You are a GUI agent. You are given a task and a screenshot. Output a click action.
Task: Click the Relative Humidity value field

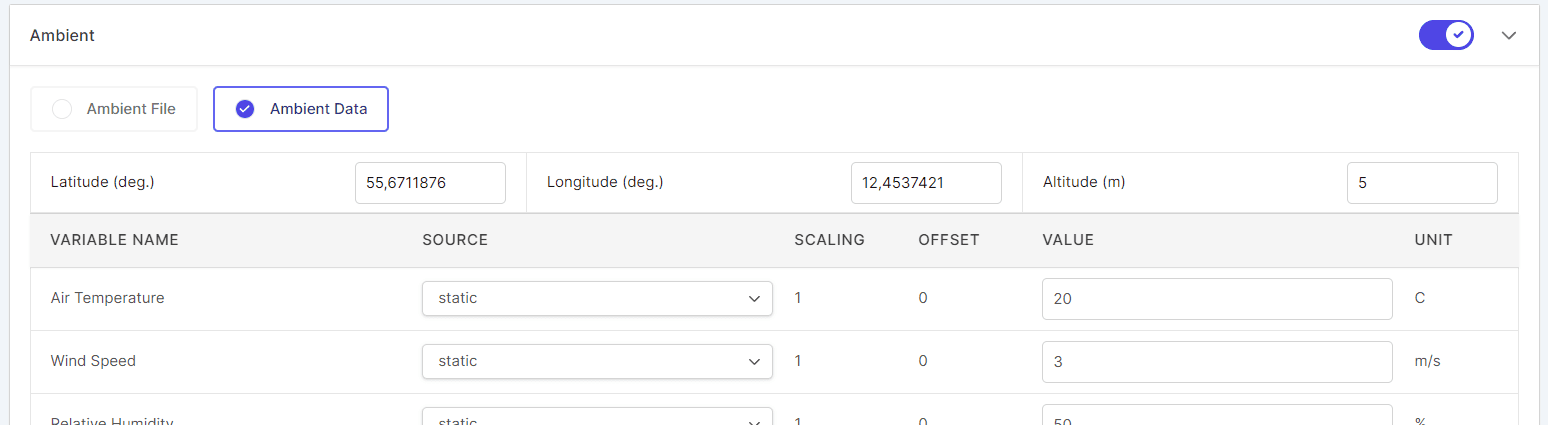(x=1217, y=417)
